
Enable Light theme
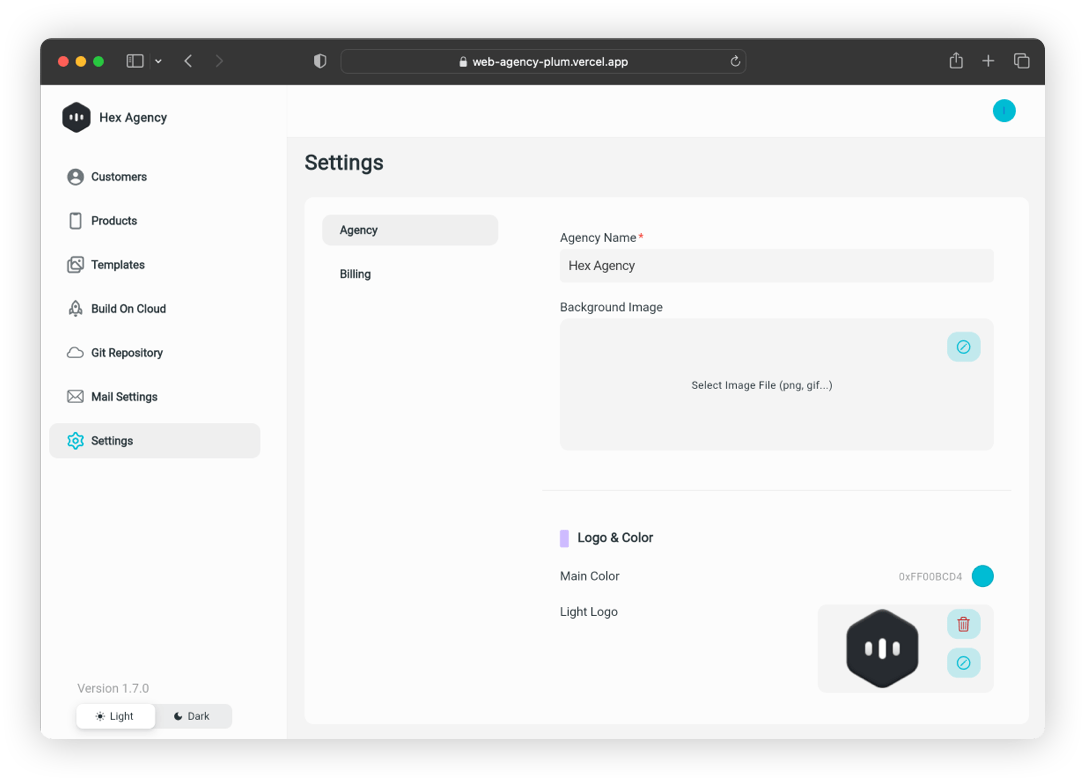pos(115,716)
